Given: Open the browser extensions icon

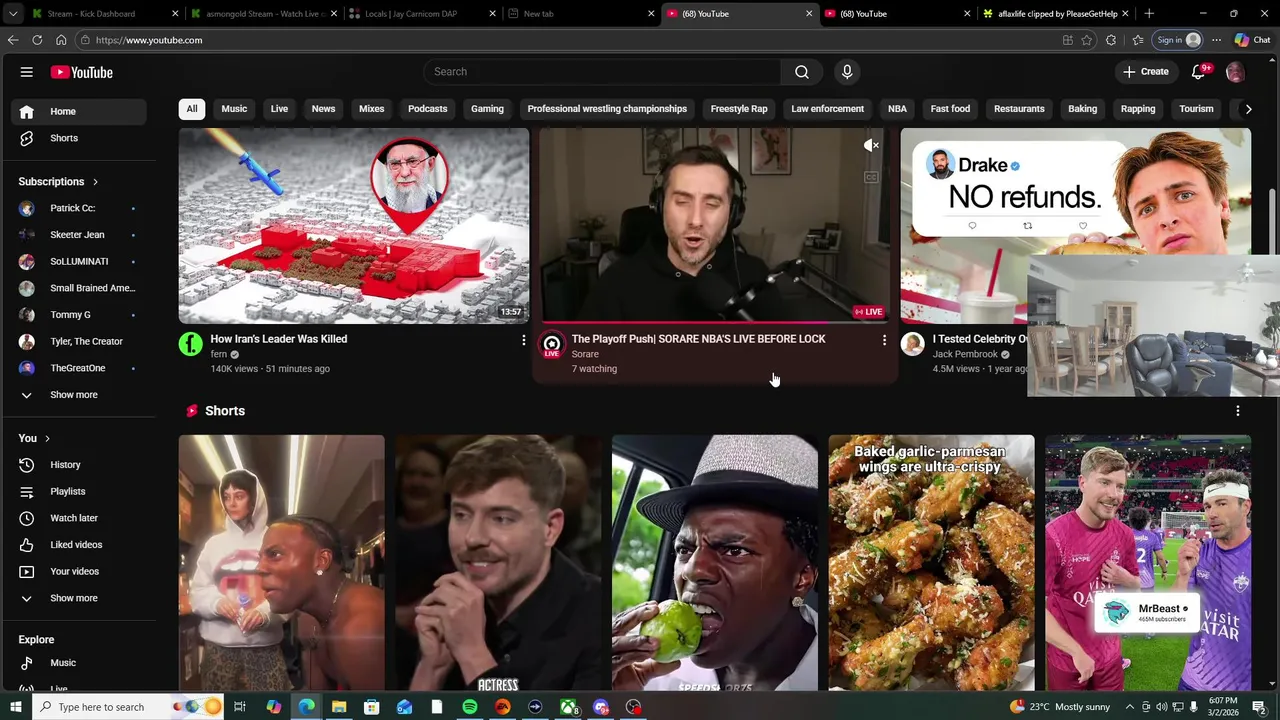Looking at the screenshot, I should 1111,40.
